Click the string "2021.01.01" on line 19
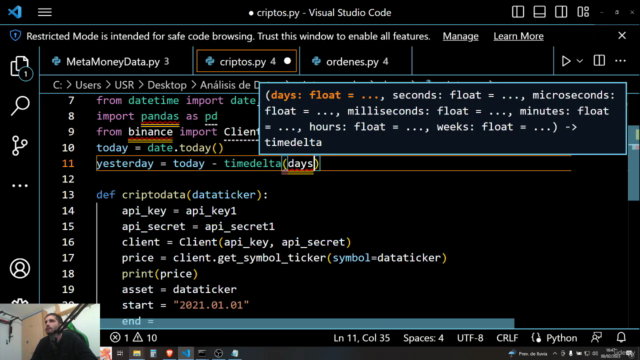Screen dimensions: 640x360 211,305
